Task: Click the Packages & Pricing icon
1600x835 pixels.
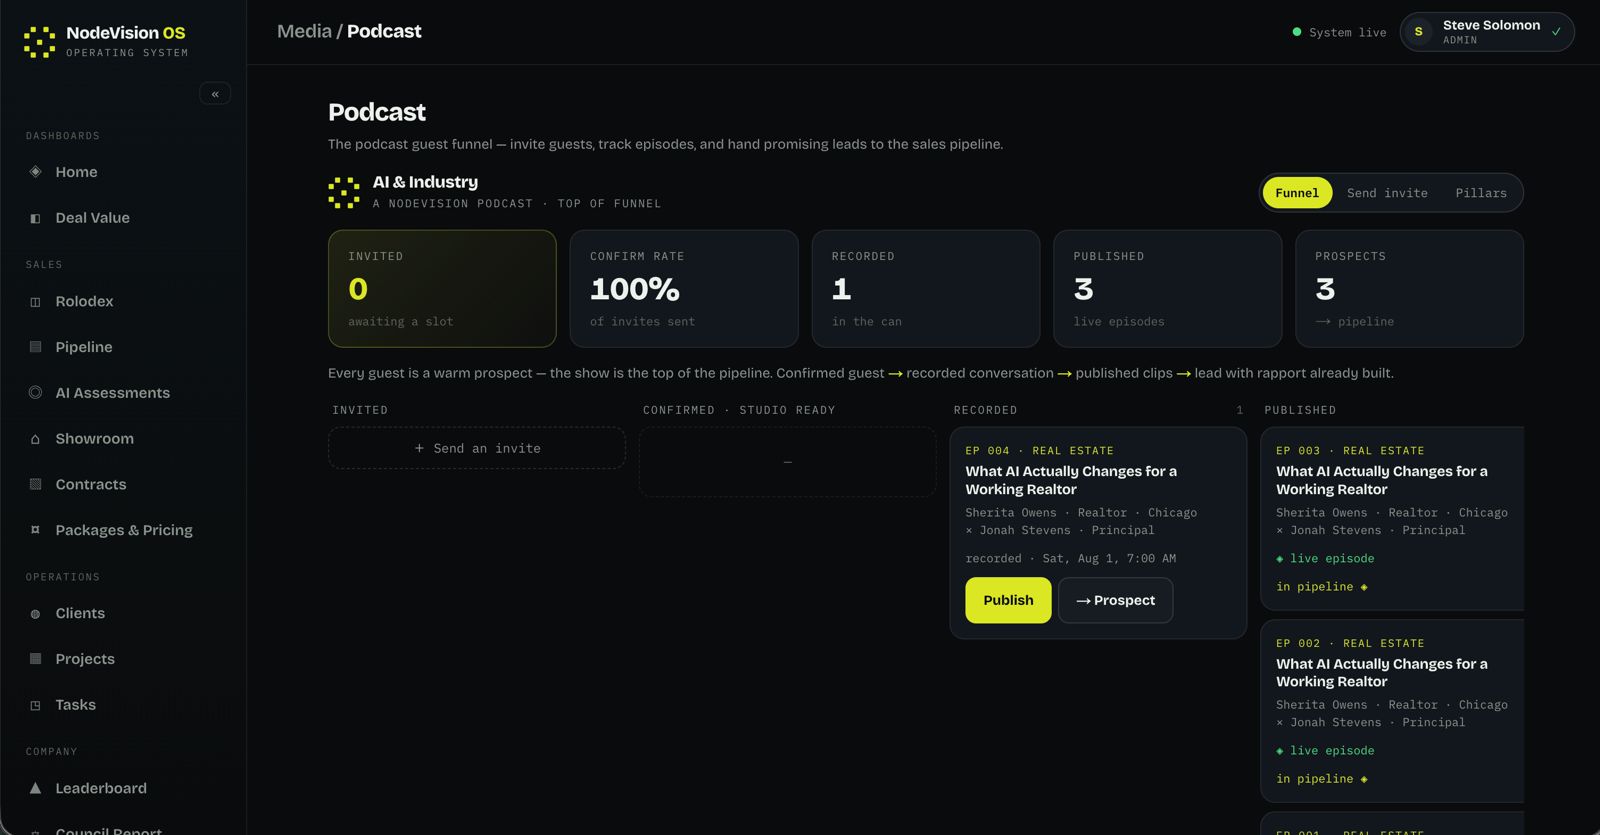Action: point(35,530)
